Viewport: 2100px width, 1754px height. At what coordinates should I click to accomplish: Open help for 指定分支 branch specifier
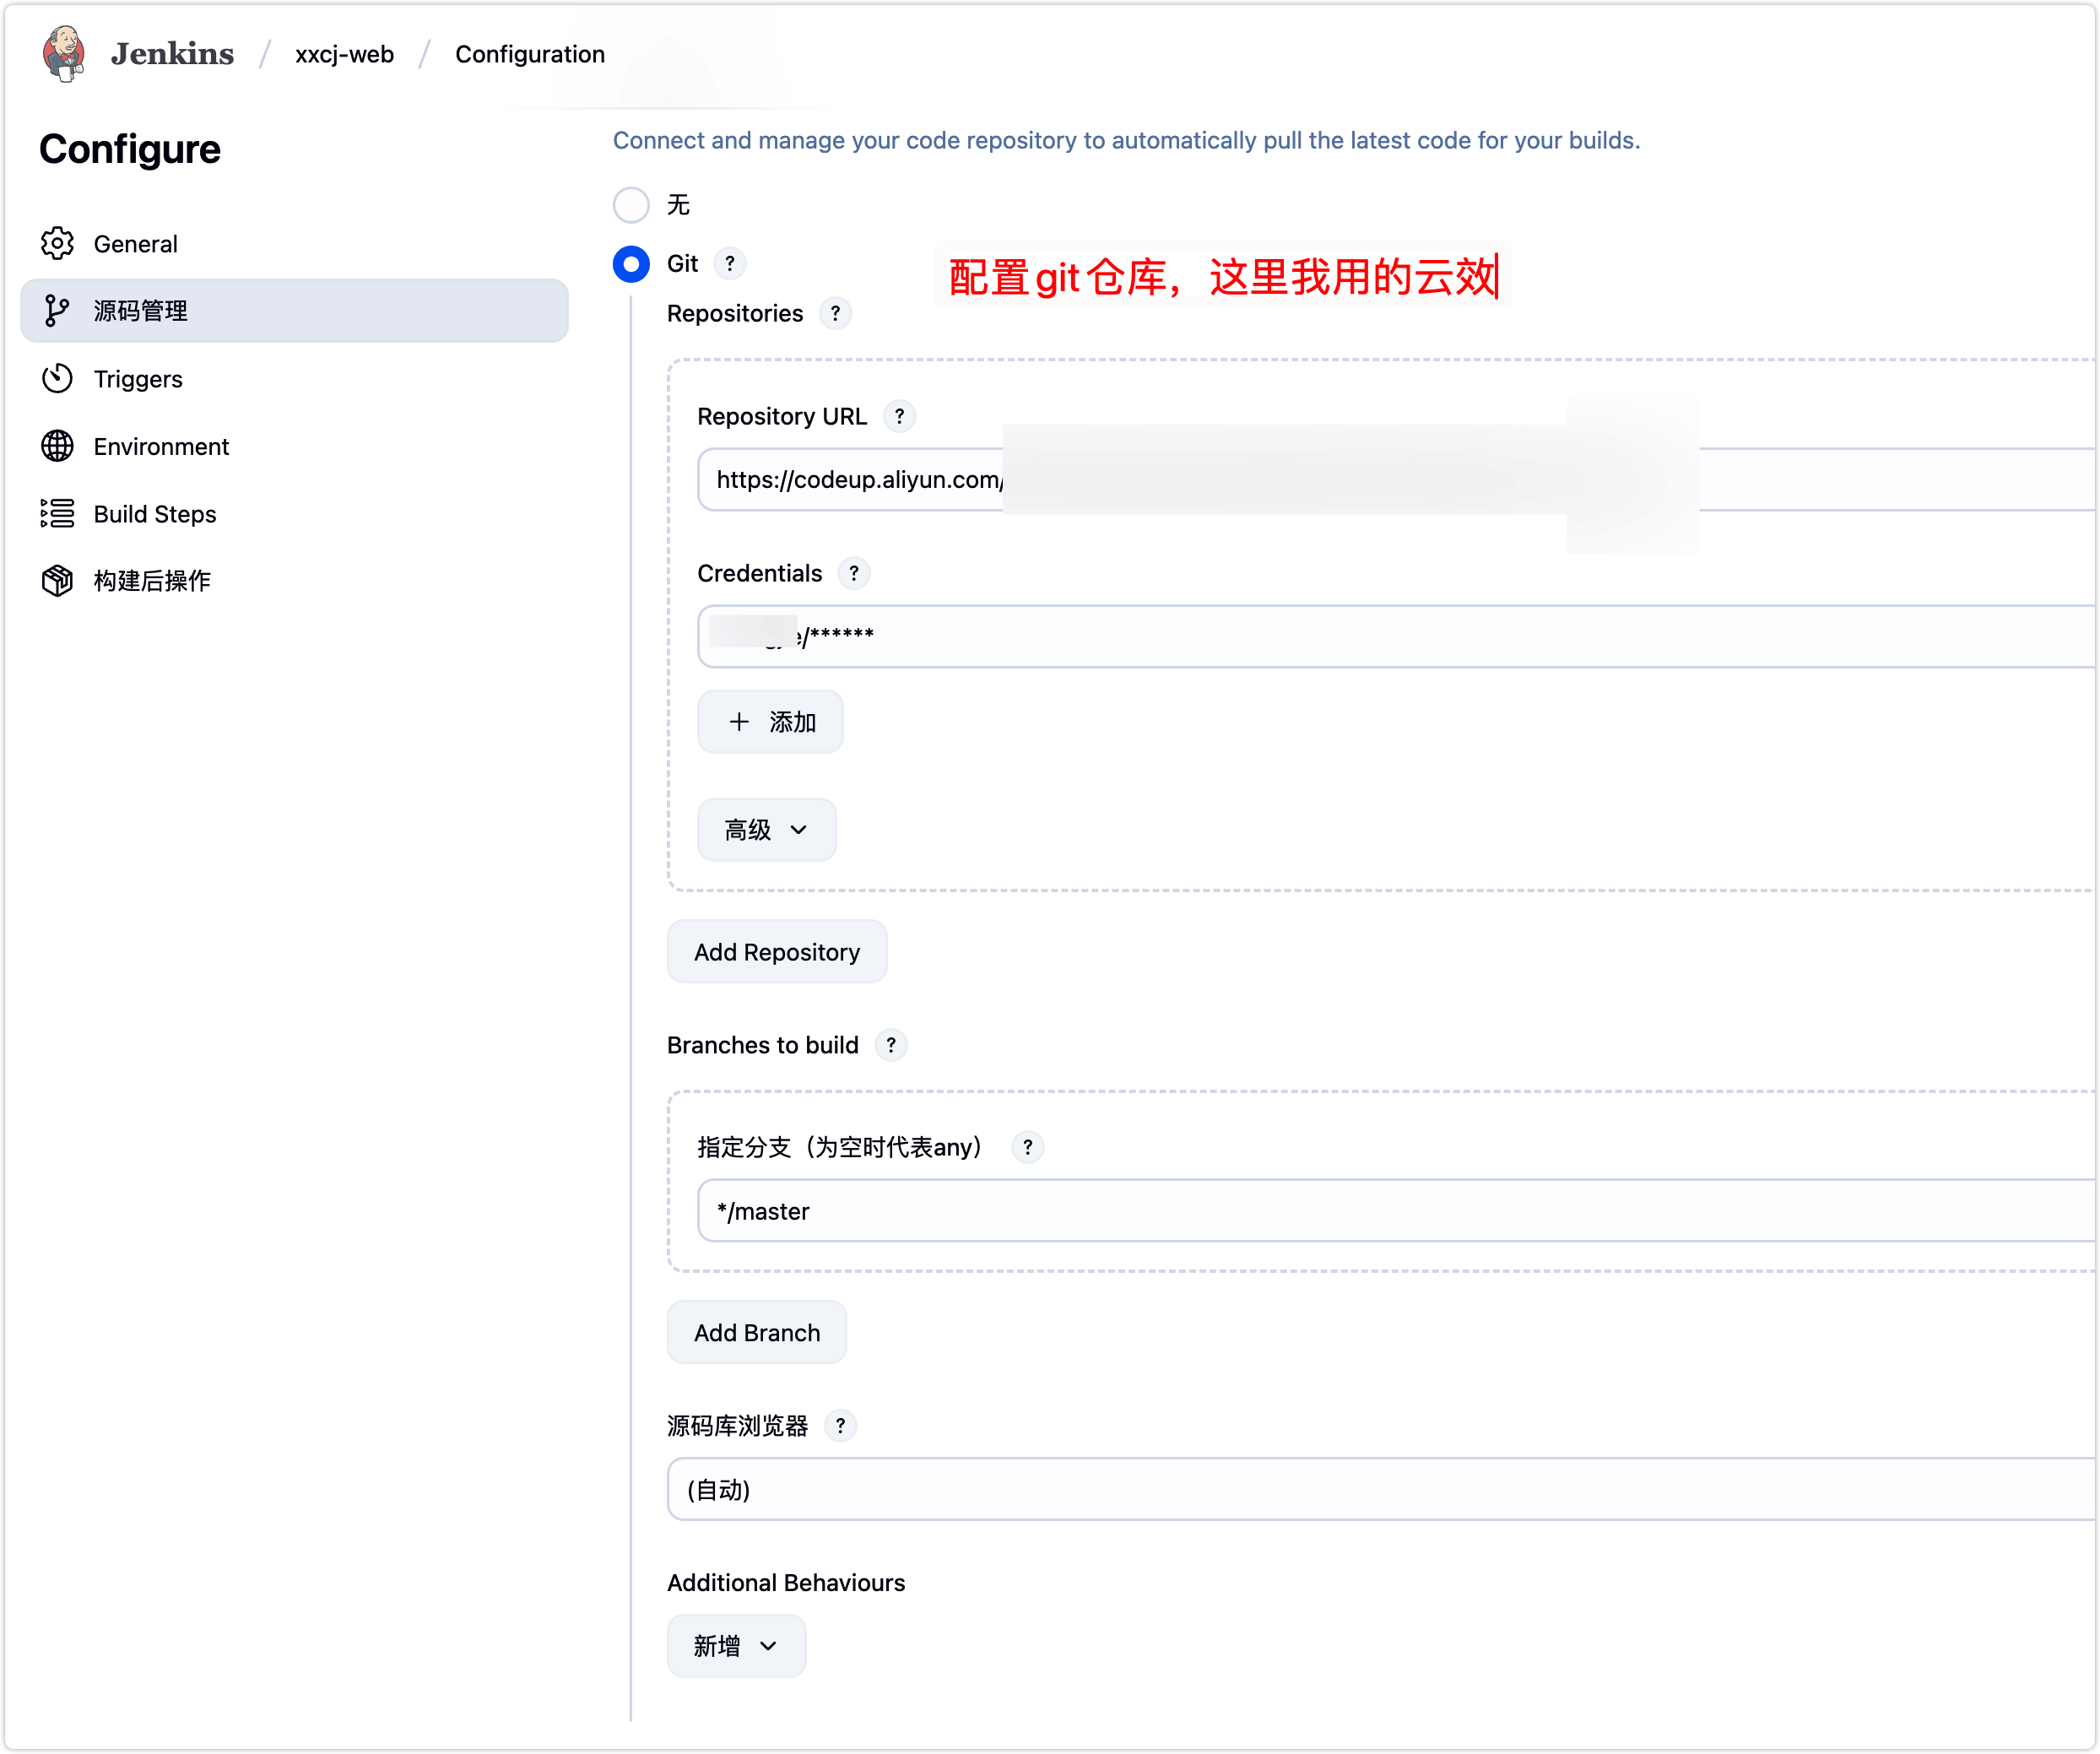click(1028, 1147)
